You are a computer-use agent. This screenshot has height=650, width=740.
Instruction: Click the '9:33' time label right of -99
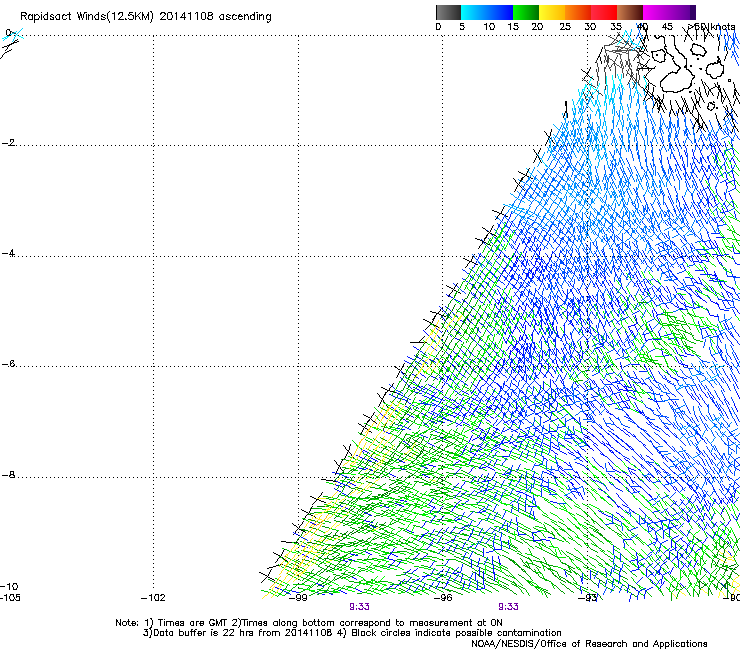click(359, 607)
